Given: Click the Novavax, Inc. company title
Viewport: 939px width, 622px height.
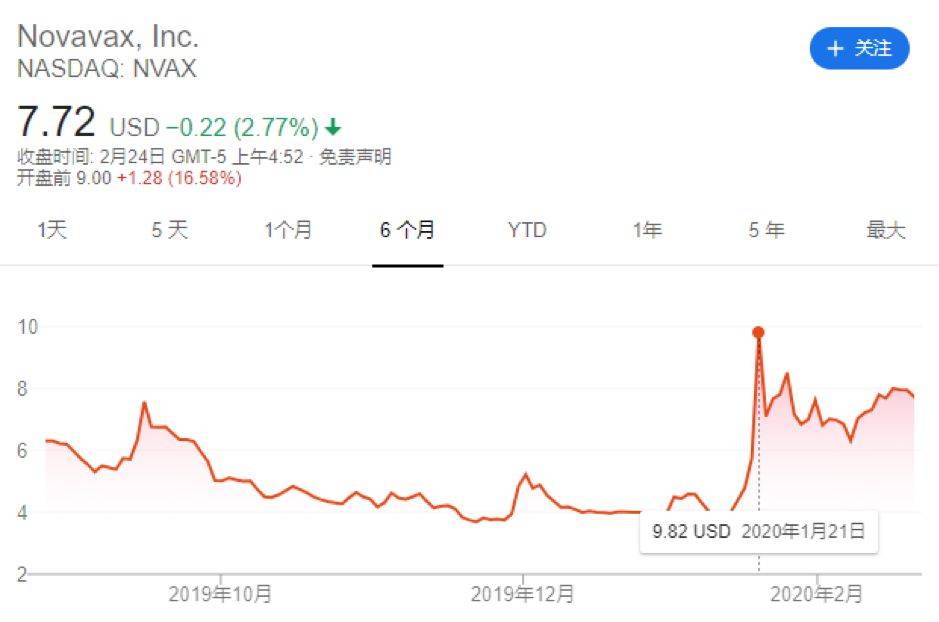Looking at the screenshot, I should pos(108,37).
